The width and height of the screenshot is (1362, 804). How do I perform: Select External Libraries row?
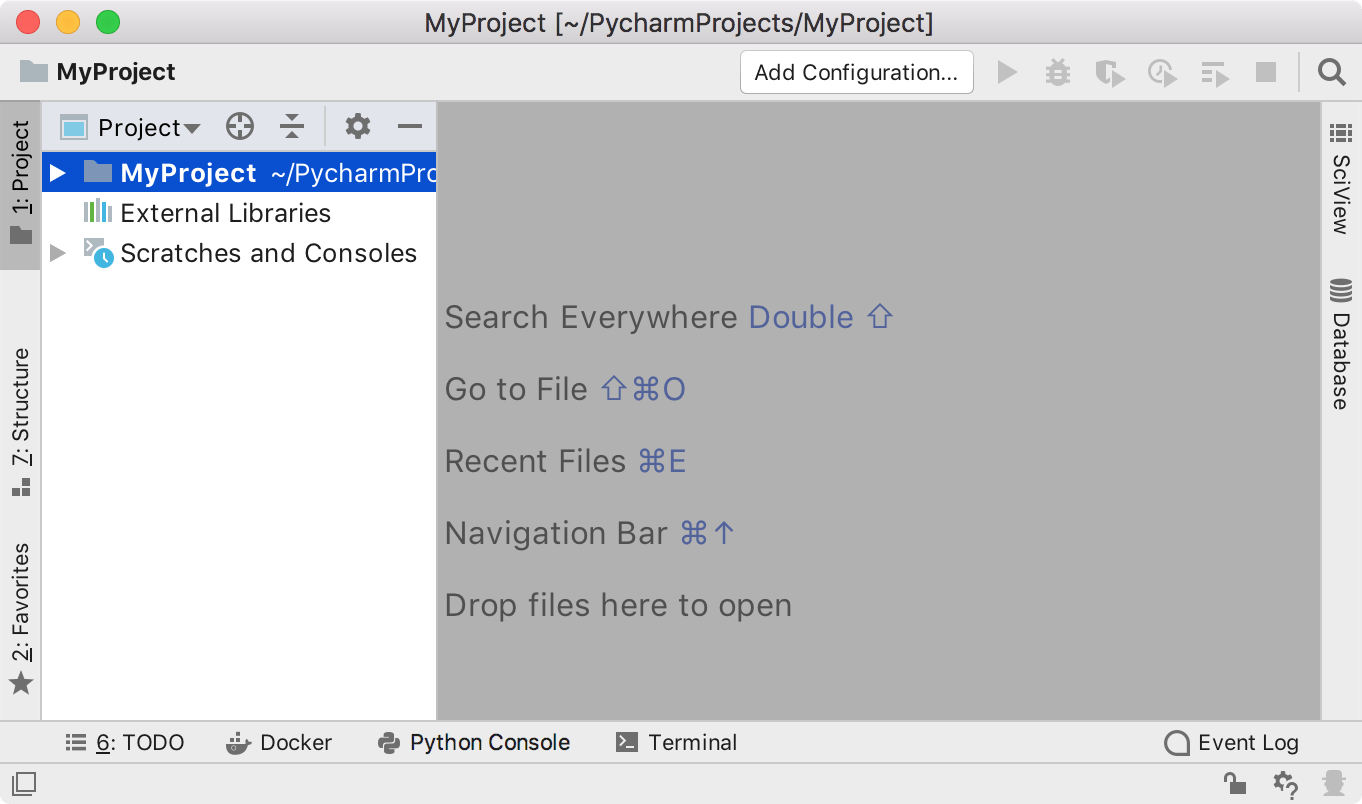239,213
